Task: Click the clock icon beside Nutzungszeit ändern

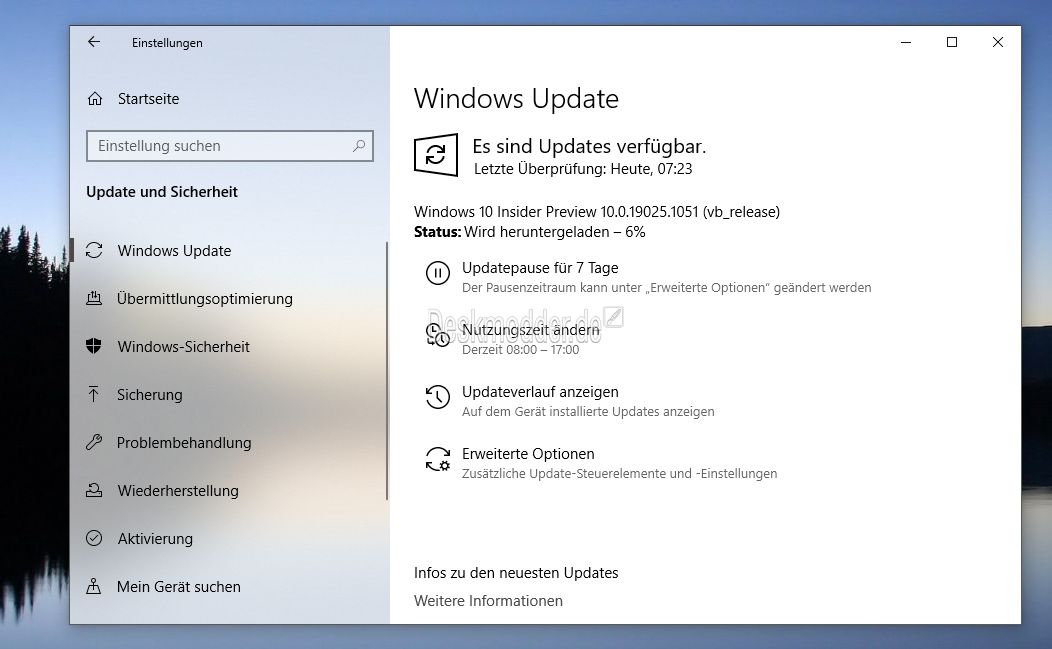Action: click(x=437, y=335)
